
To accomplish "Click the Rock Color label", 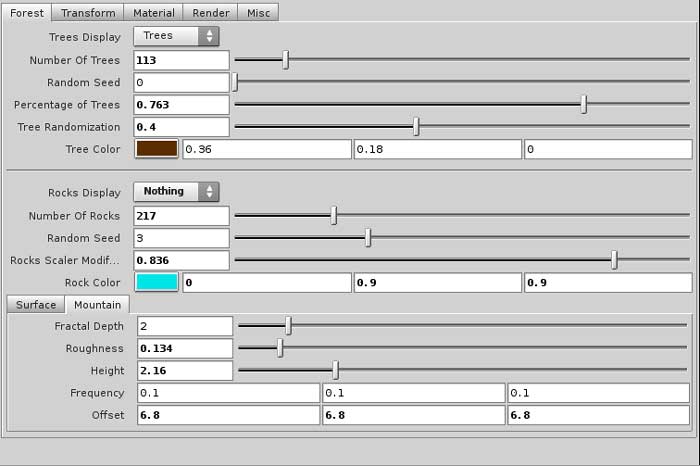I will 92,283.
